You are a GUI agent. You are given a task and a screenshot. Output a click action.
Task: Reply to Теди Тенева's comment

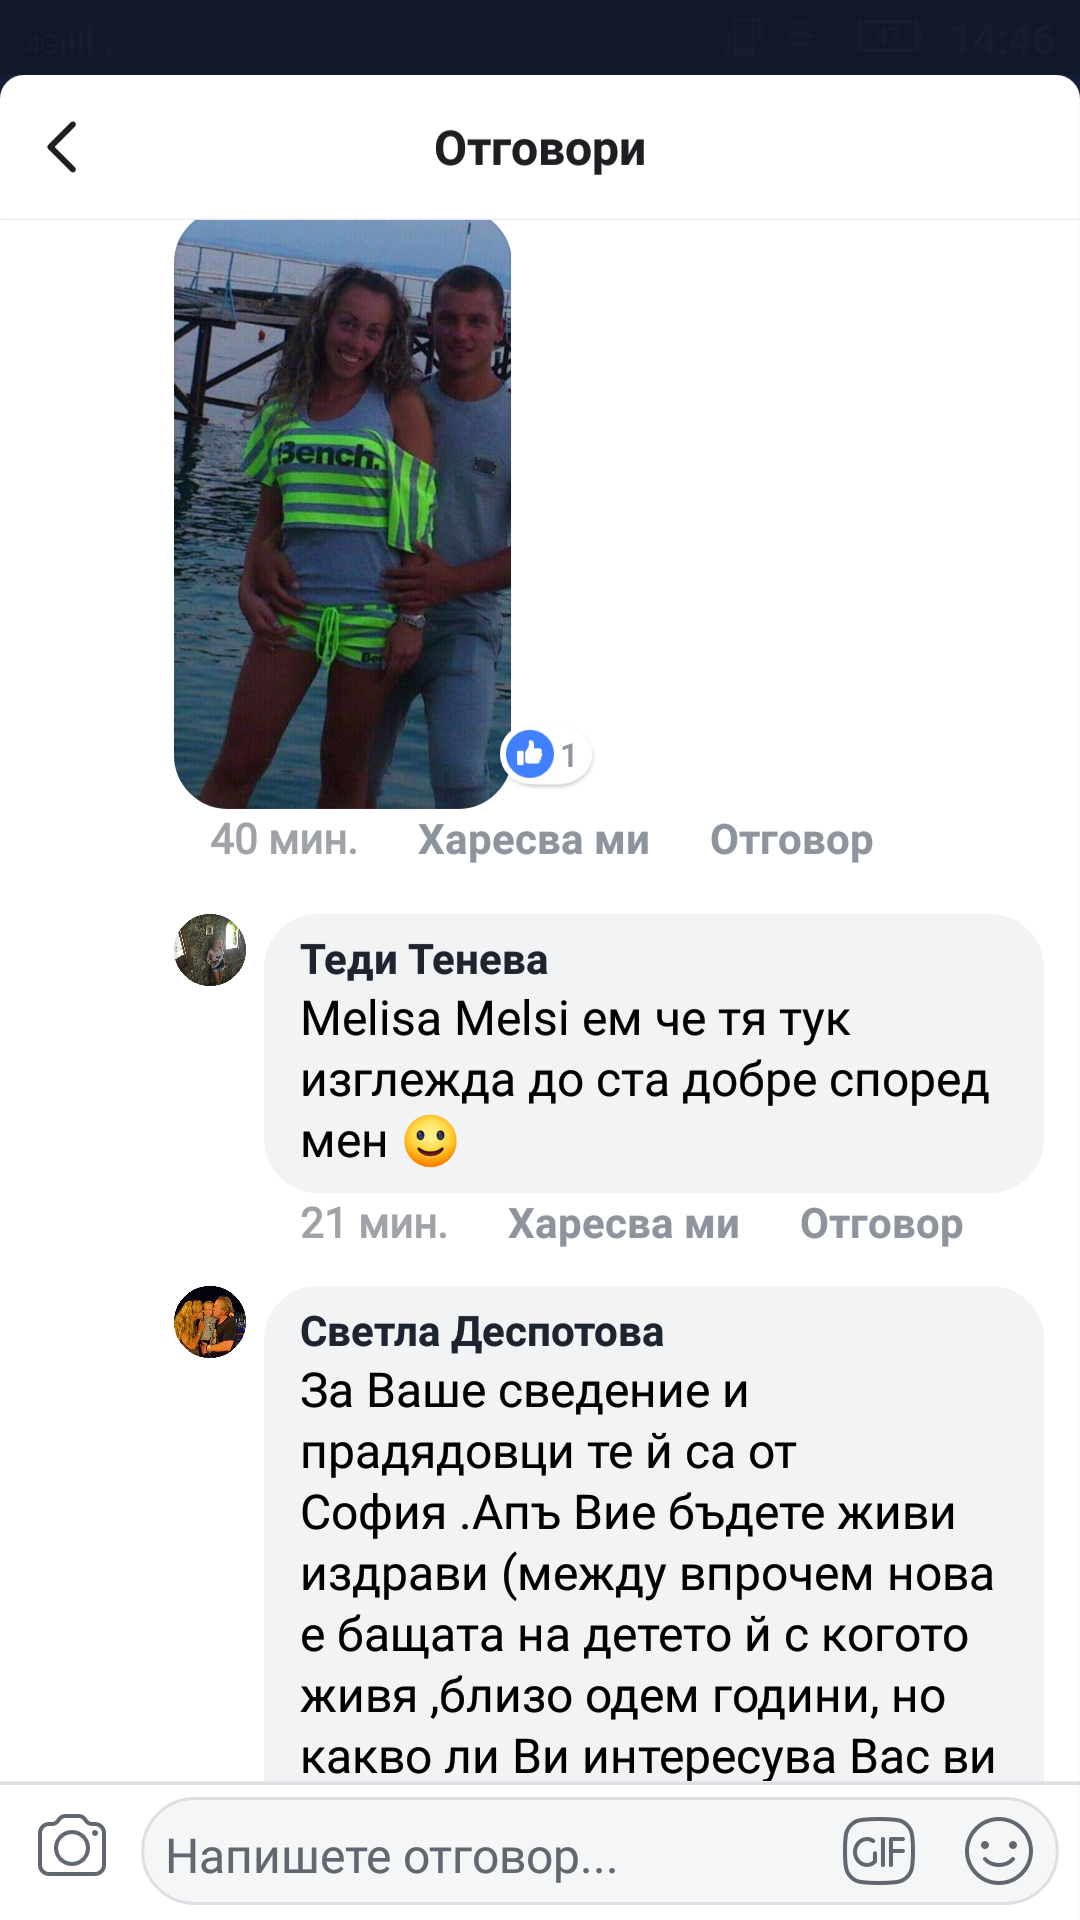pyautogui.click(x=882, y=1224)
